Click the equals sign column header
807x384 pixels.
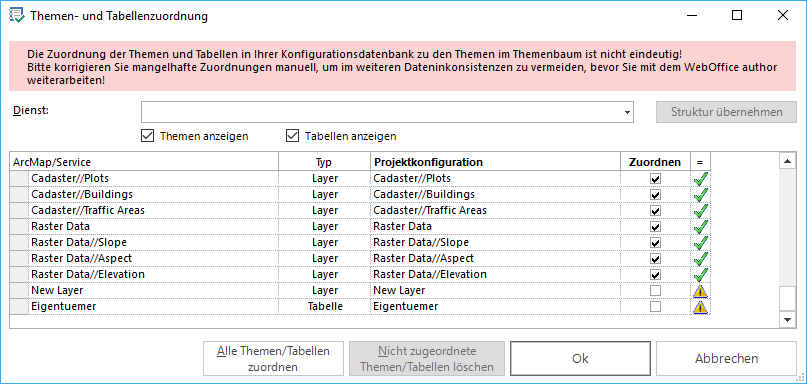700,162
